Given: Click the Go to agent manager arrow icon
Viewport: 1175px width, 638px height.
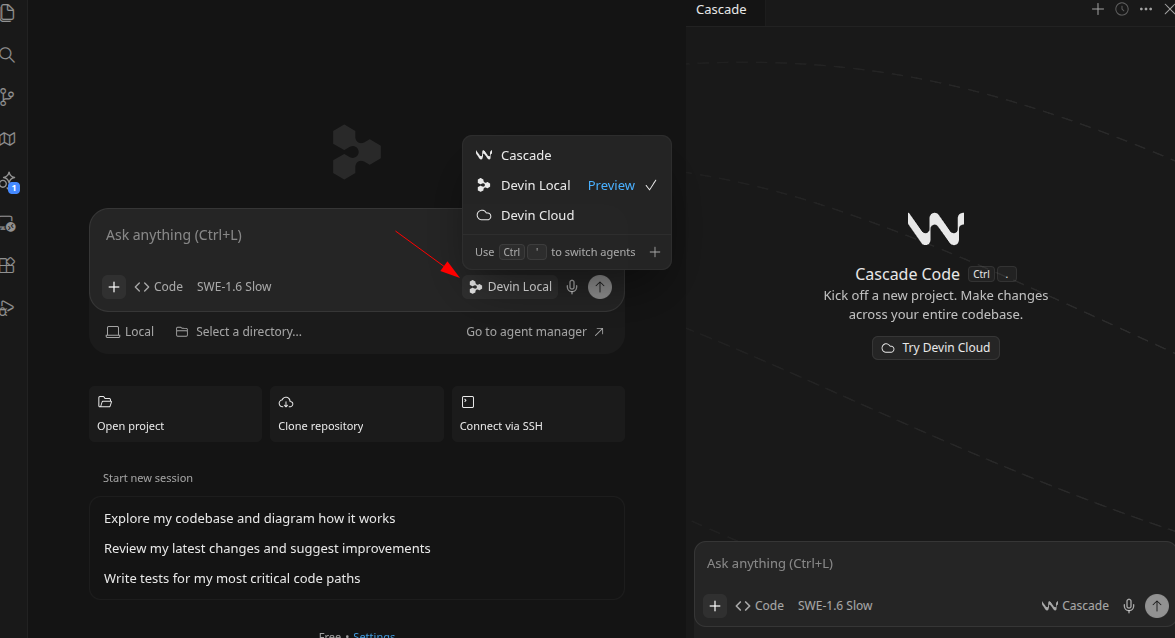Looking at the screenshot, I should 599,331.
